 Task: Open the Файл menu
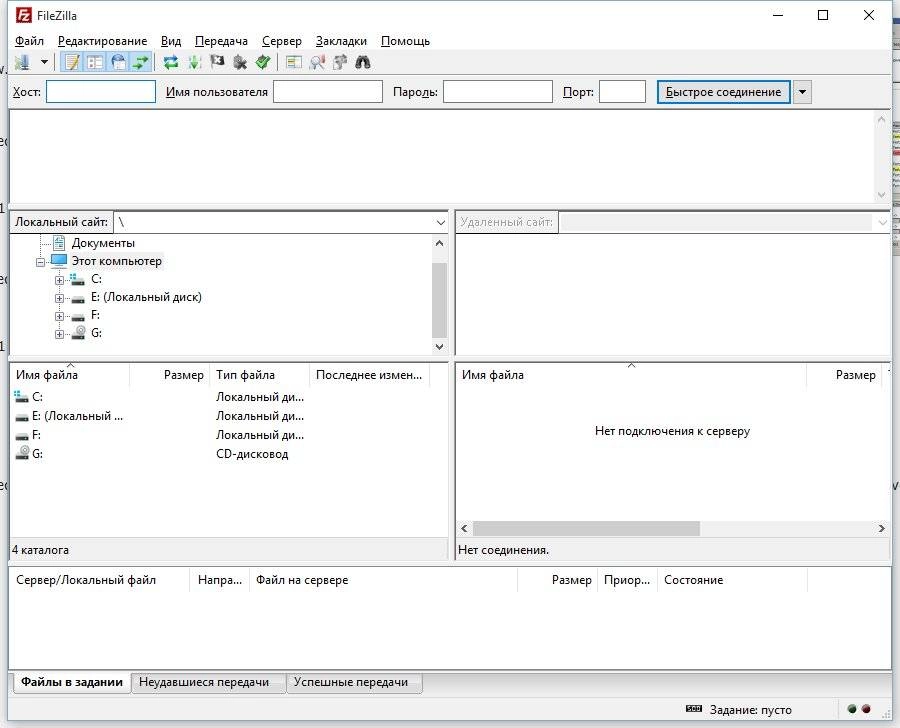(29, 41)
